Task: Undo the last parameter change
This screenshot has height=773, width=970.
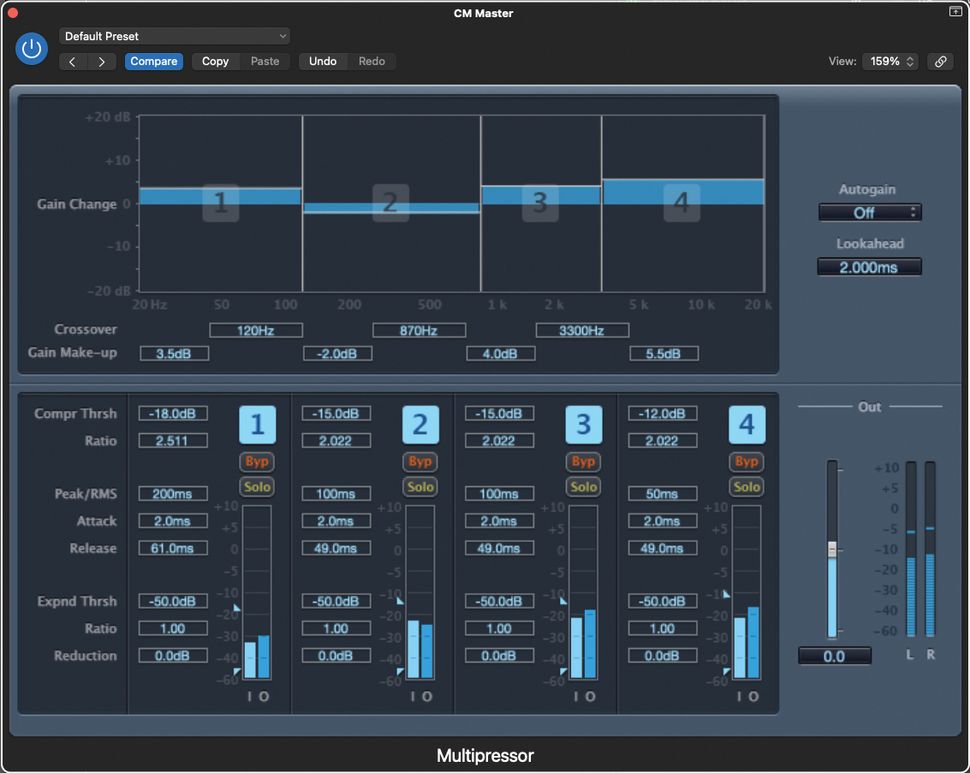Action: [322, 61]
